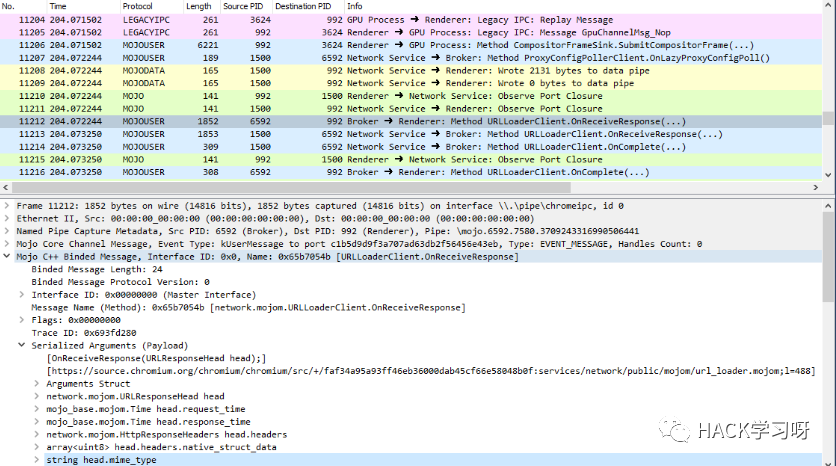836x466 pixels.
Task: Select packet 11213 OnReceiveResponse row
Action: point(411,134)
